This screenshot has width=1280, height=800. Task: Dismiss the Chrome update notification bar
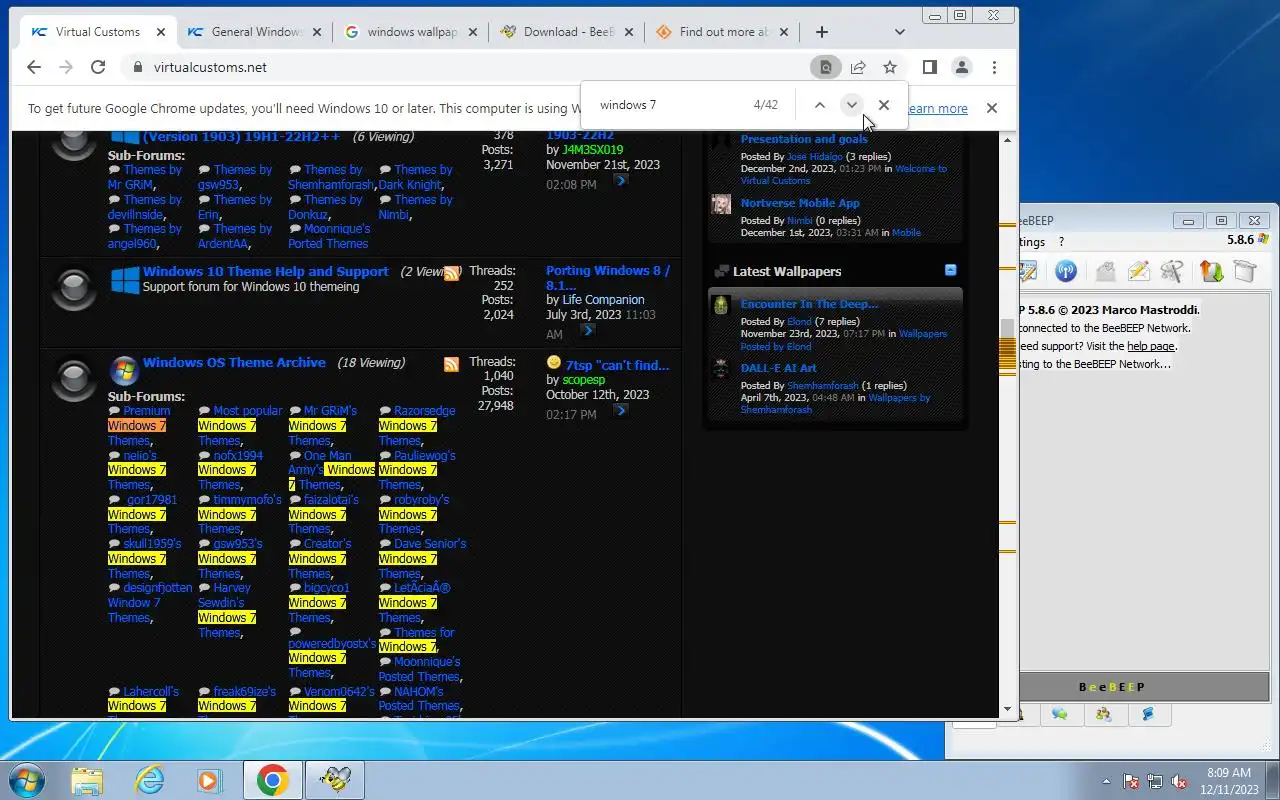click(x=991, y=108)
